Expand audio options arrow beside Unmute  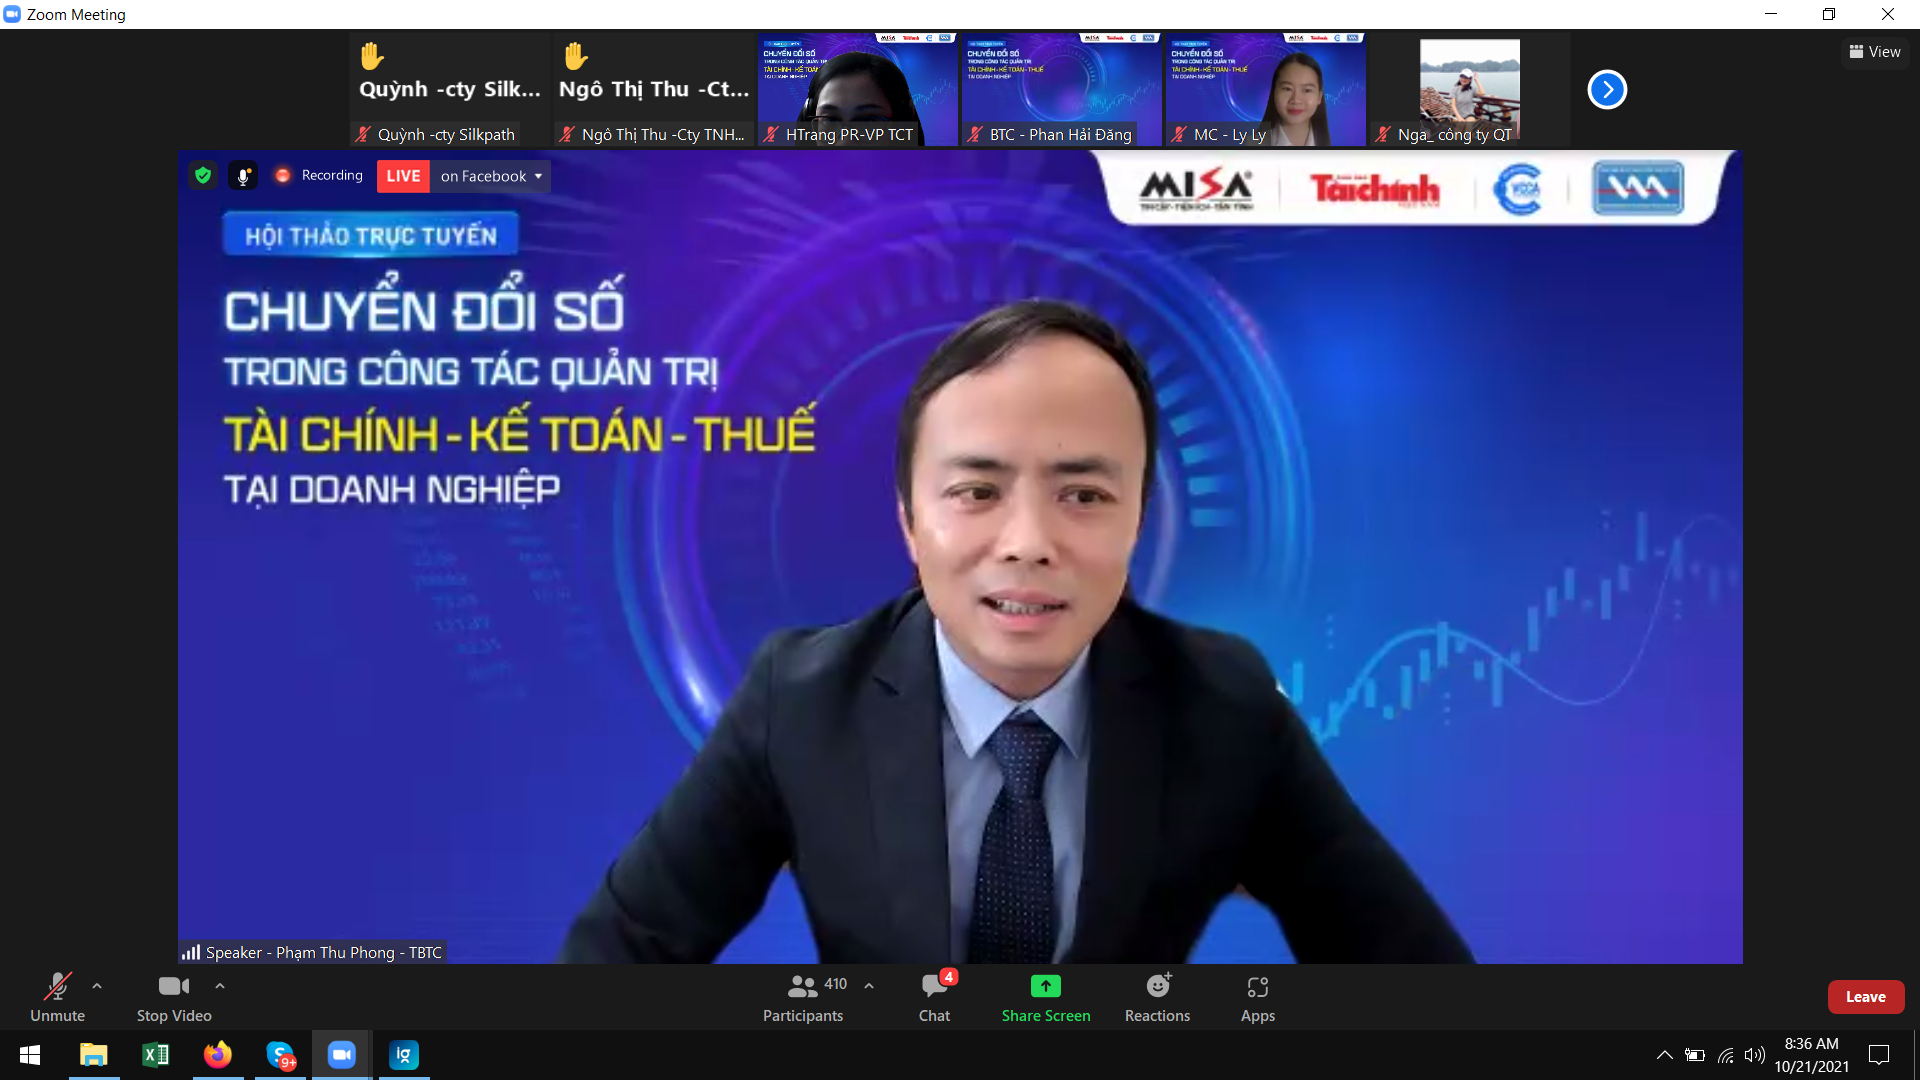tap(97, 986)
